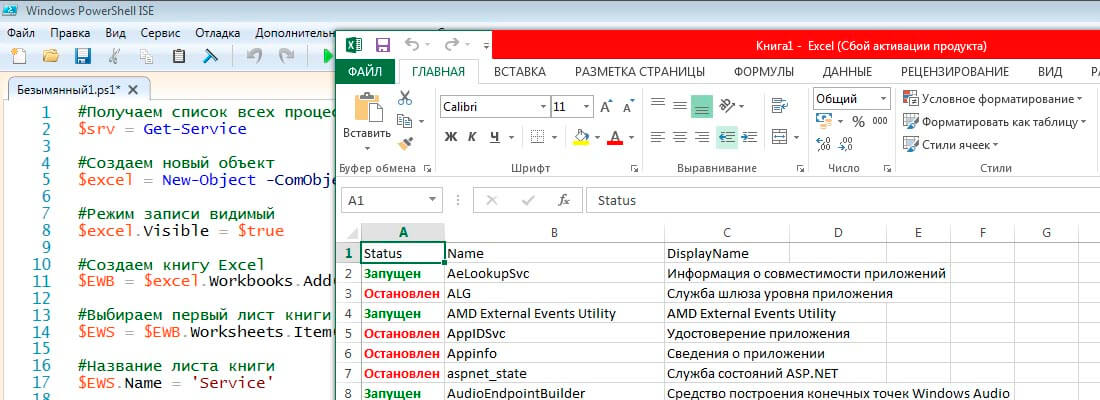The height and width of the screenshot is (400, 1100).
Task: Open the Сервис menu in PowerShell ISE
Action: pyautogui.click(x=160, y=33)
